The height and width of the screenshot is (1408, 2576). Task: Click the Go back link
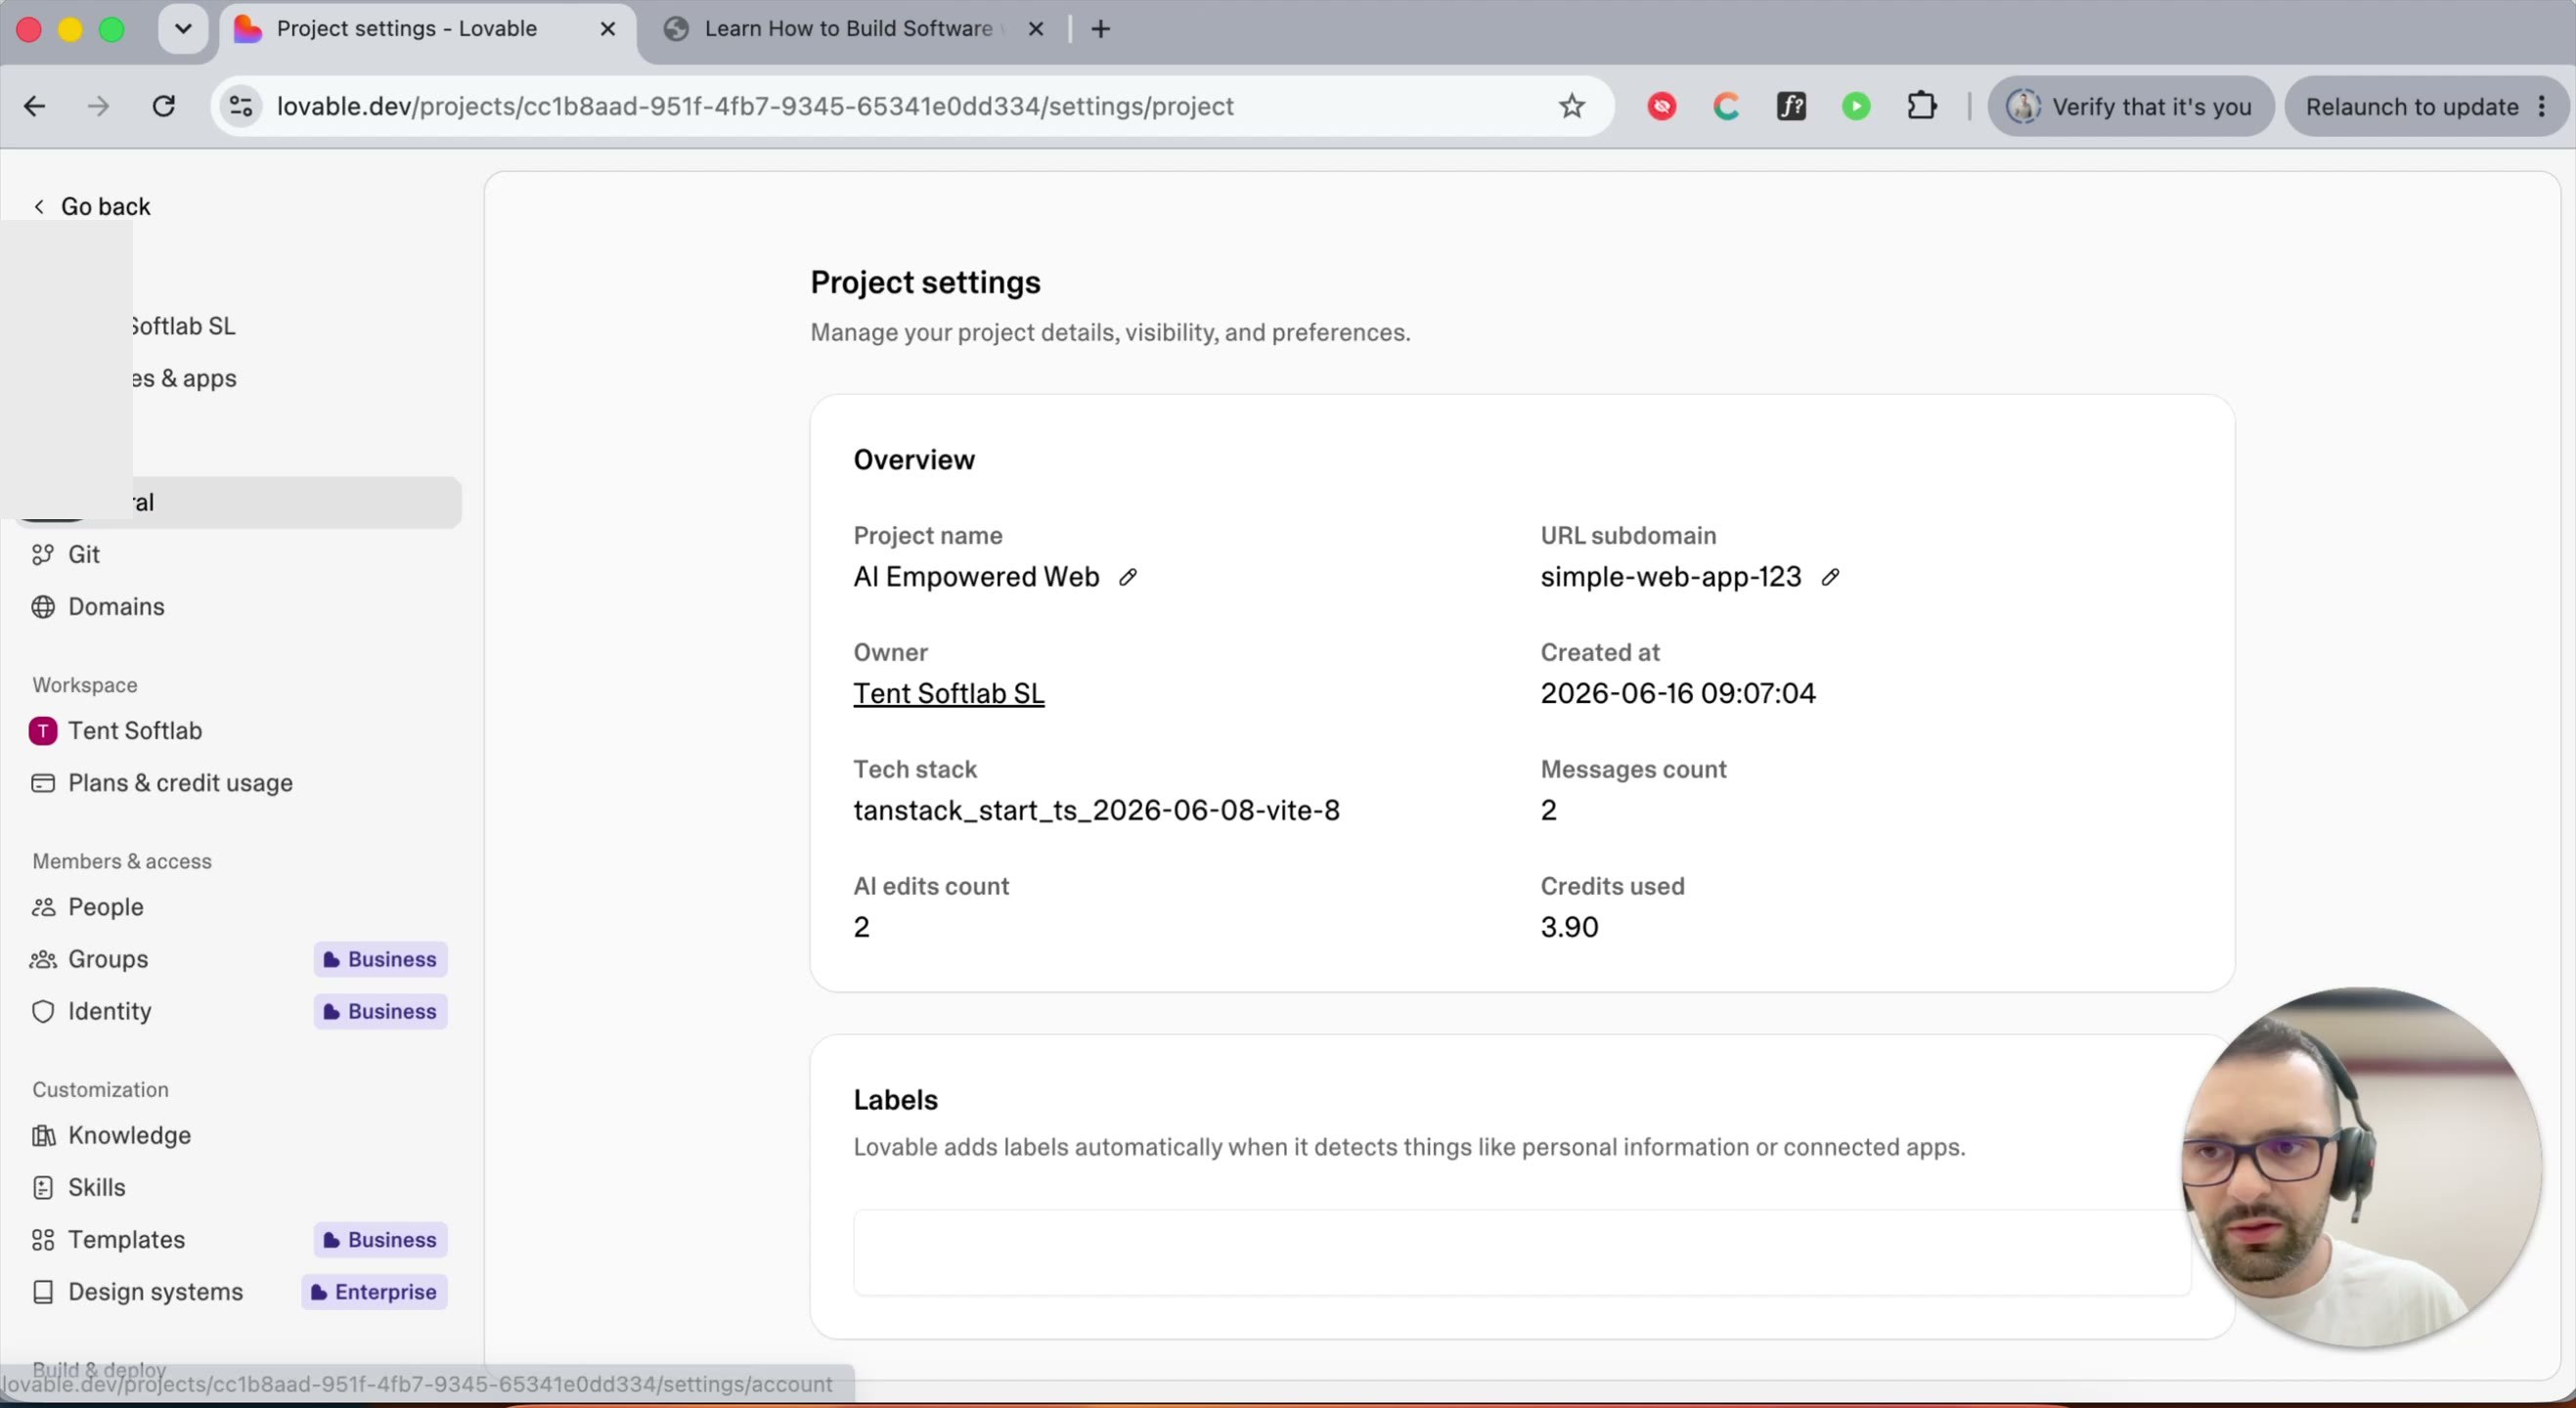[x=92, y=206]
